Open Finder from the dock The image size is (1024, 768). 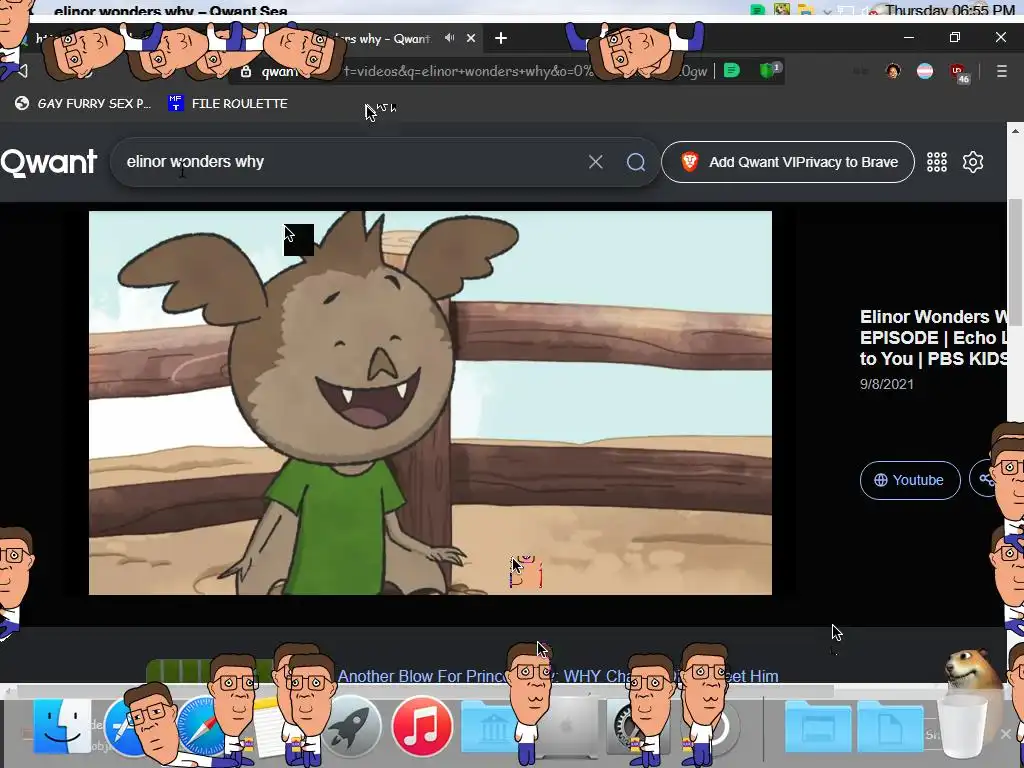click(x=62, y=726)
